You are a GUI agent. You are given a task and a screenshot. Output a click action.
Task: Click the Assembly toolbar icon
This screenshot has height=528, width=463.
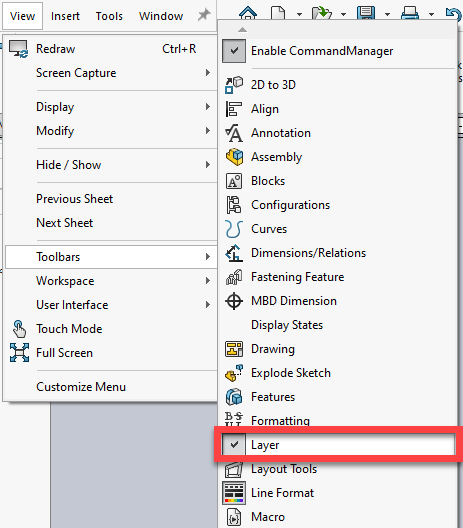coord(234,157)
